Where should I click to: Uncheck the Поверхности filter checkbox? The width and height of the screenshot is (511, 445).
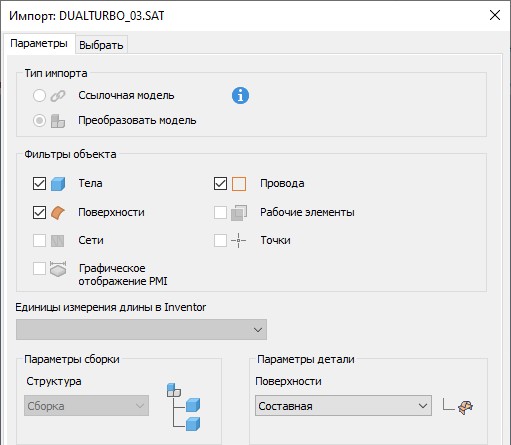pos(39,212)
